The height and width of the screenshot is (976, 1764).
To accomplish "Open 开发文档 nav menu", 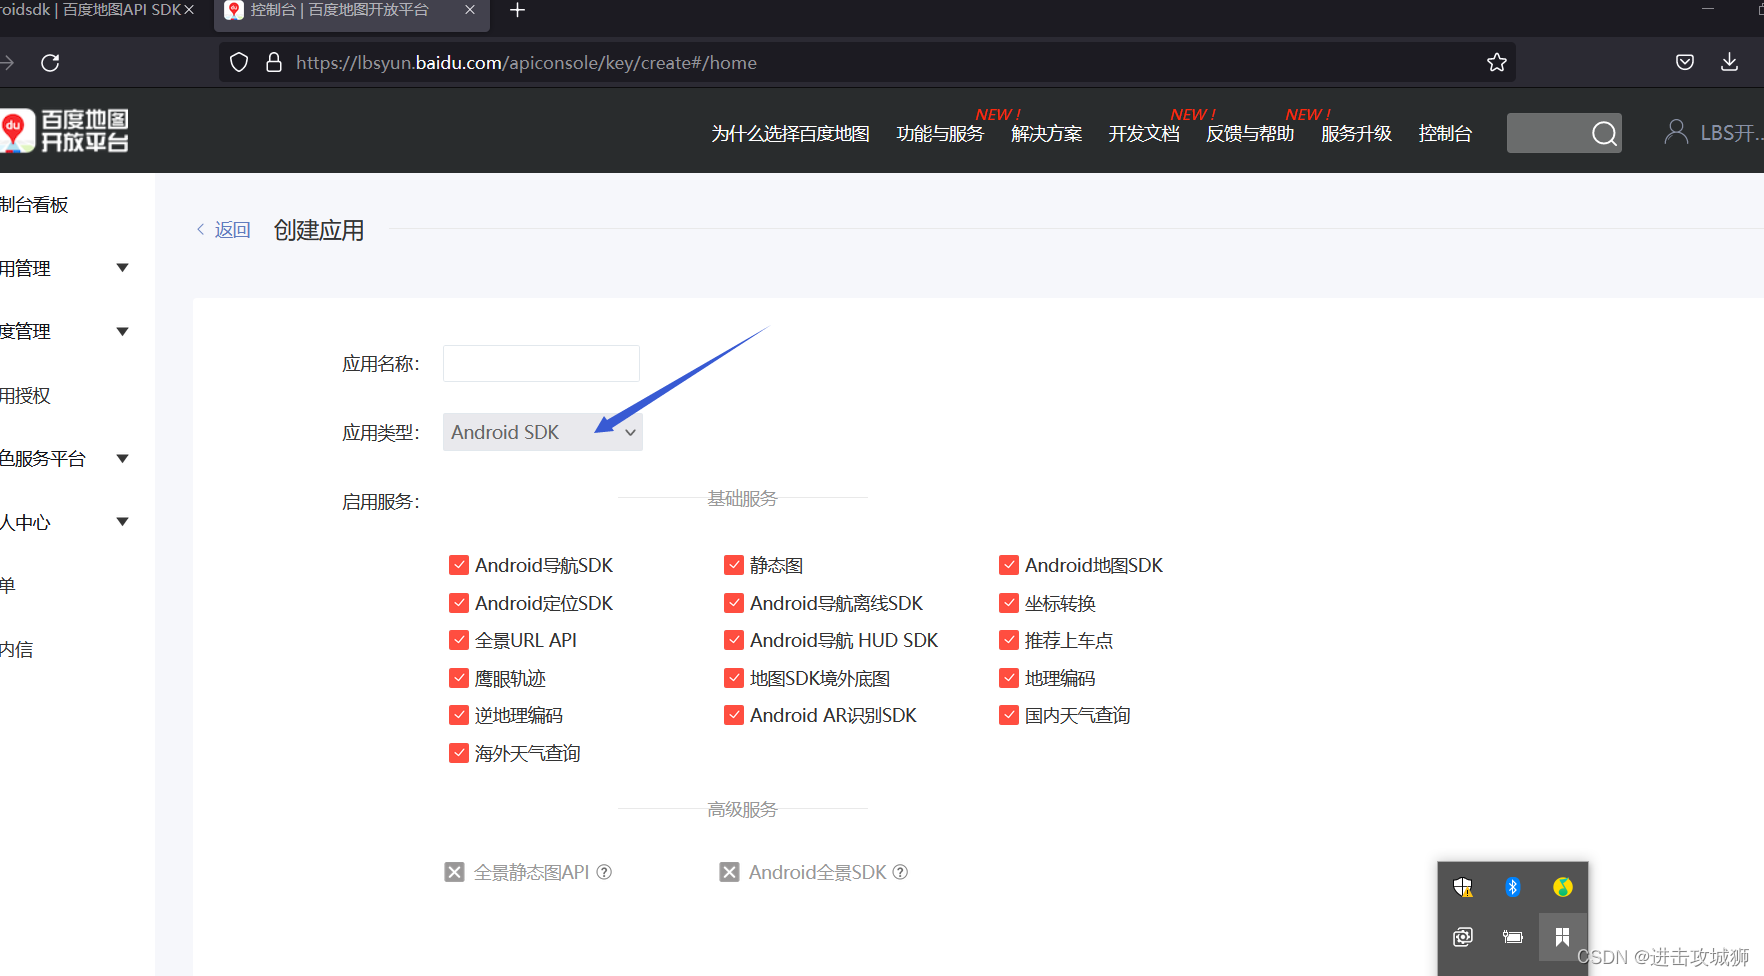I will point(1144,134).
